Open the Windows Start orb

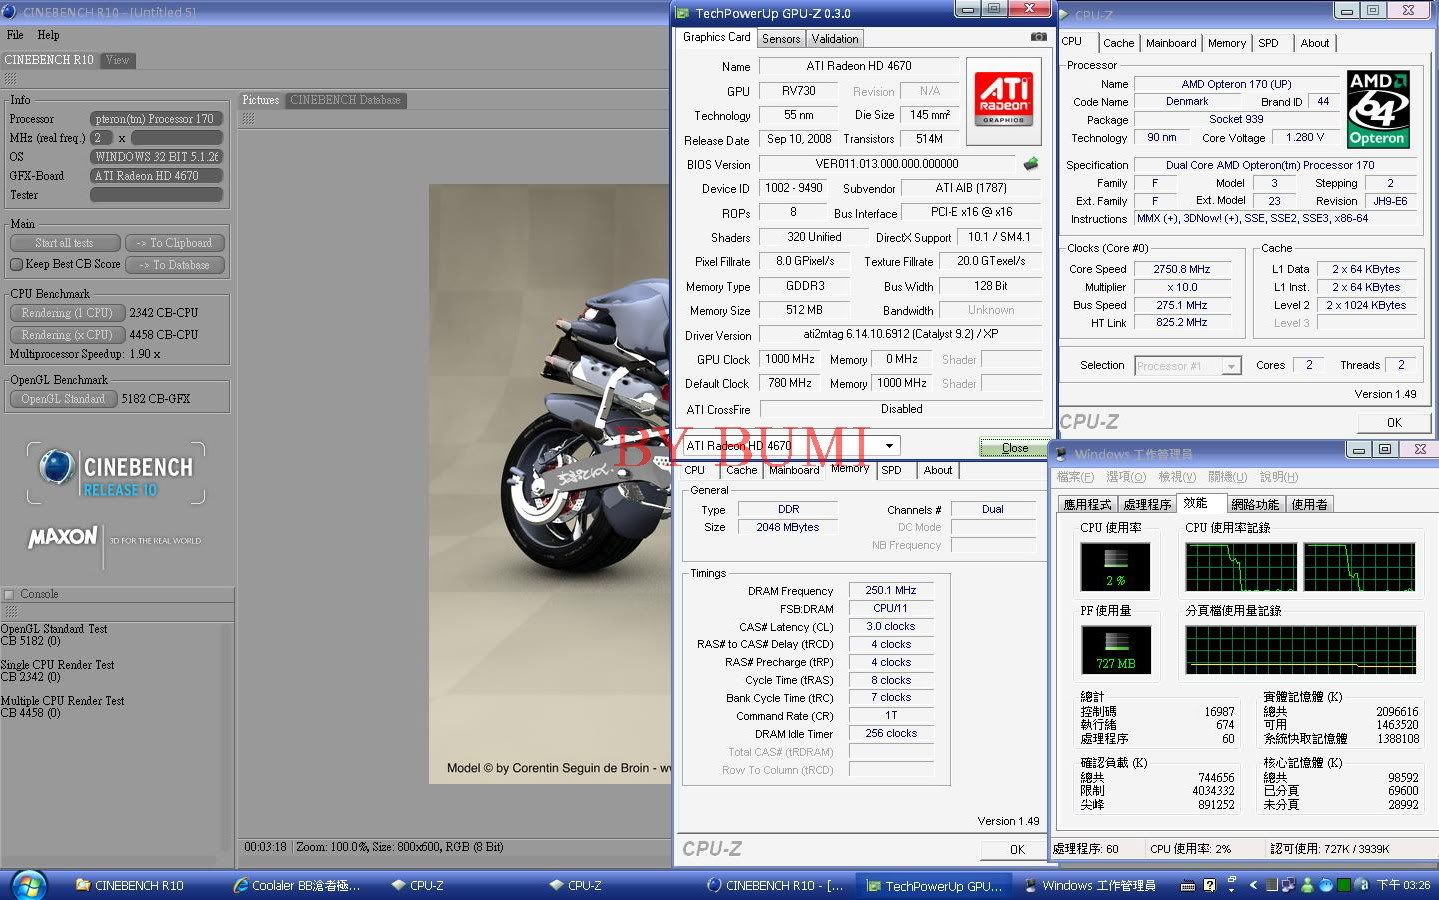pos(27,885)
